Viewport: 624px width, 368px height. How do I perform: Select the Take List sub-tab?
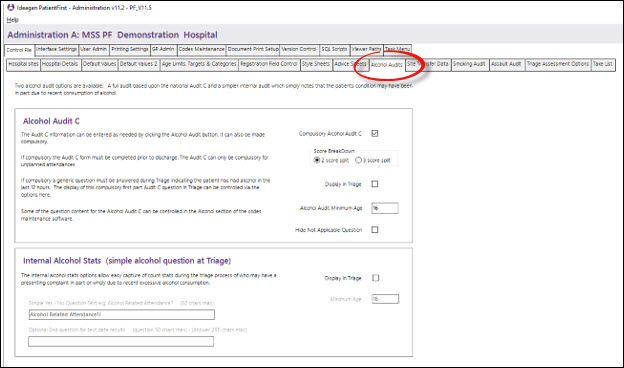tap(603, 64)
